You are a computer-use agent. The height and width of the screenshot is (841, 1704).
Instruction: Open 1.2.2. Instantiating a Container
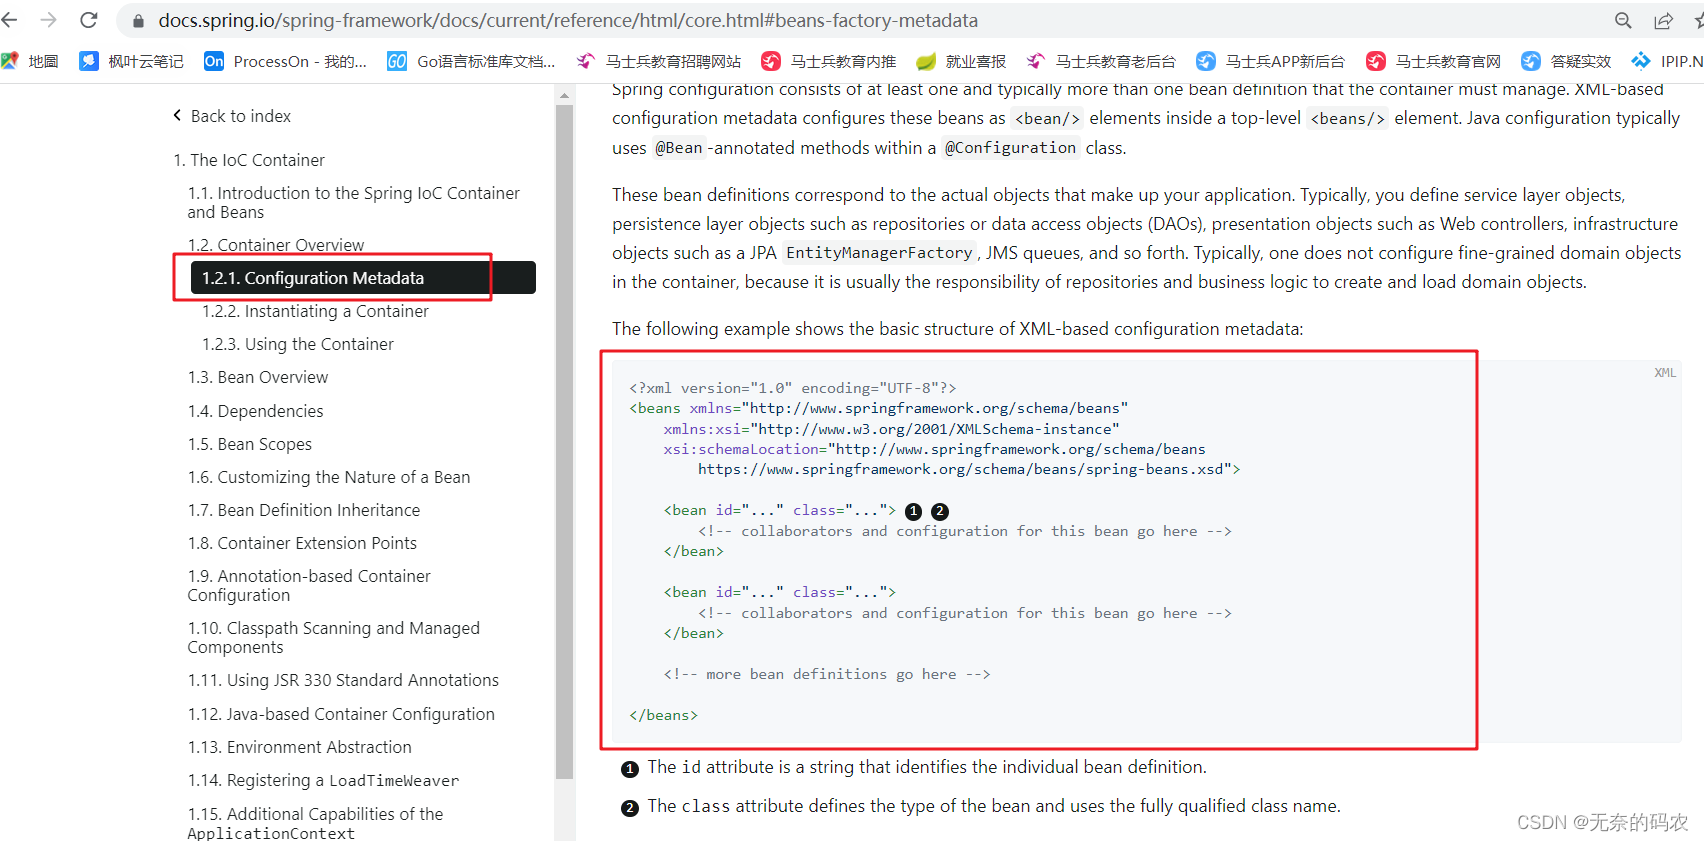coord(315,311)
